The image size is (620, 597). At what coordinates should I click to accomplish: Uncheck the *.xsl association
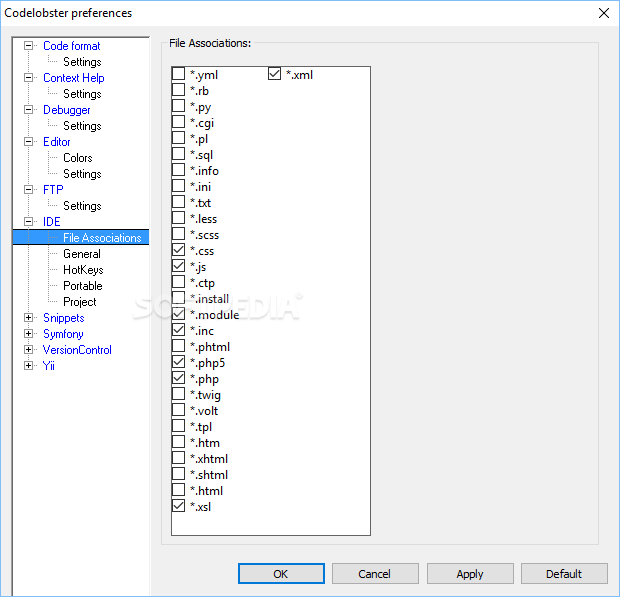pos(178,506)
